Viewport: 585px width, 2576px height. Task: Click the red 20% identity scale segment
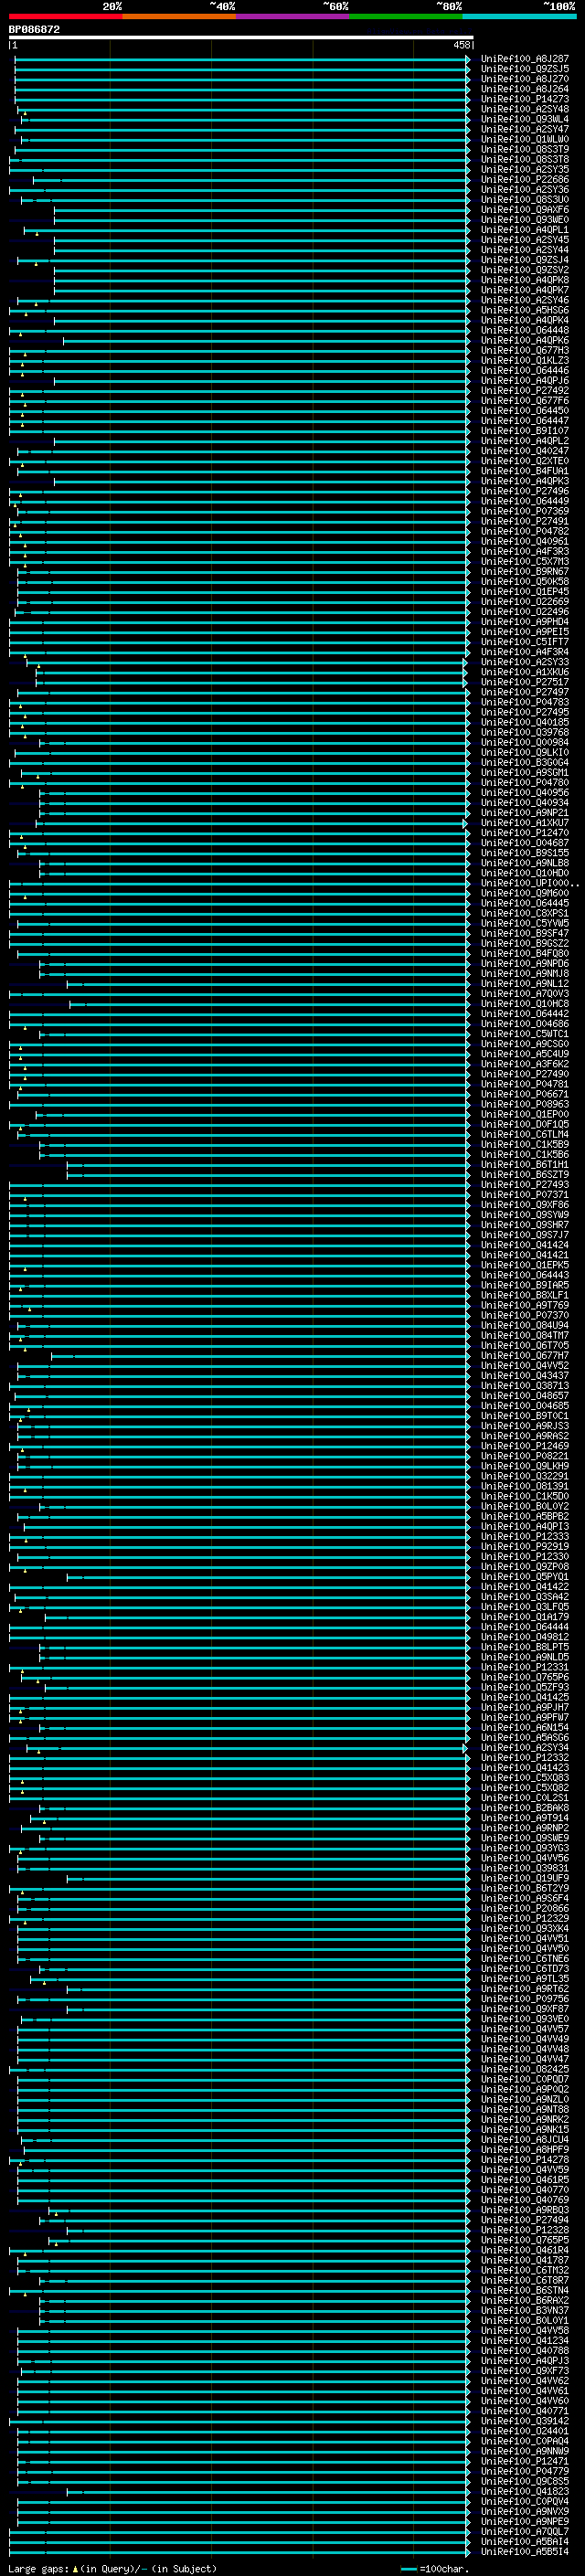[x=65, y=16]
